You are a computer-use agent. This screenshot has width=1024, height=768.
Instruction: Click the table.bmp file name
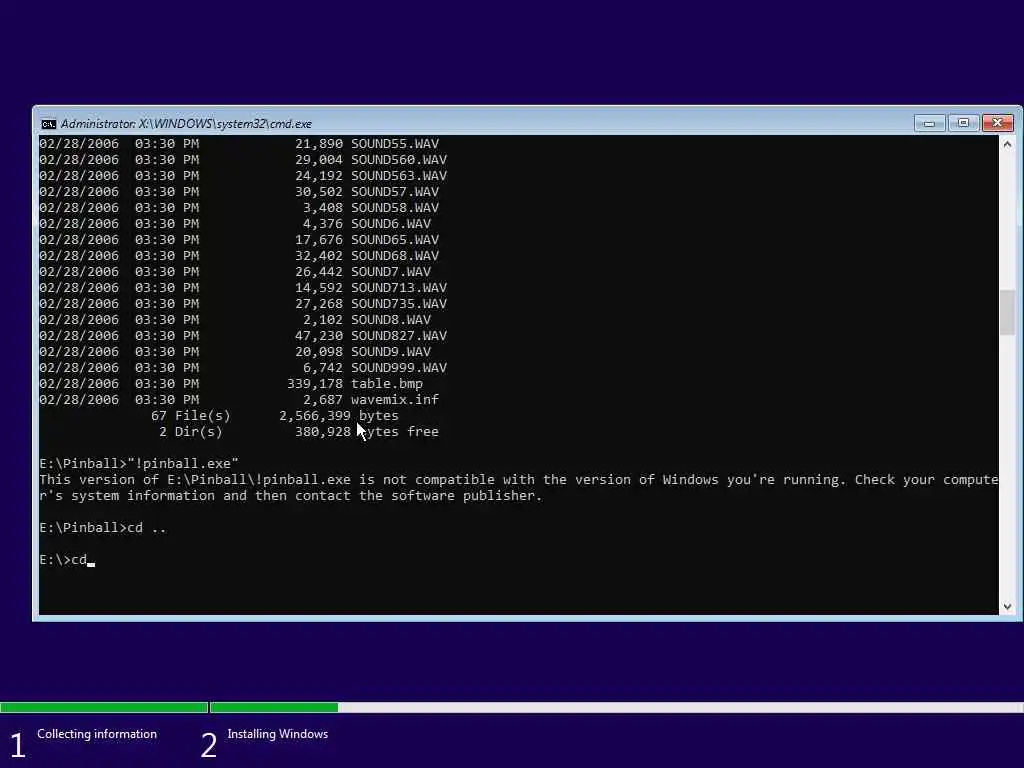pyautogui.click(x=387, y=384)
